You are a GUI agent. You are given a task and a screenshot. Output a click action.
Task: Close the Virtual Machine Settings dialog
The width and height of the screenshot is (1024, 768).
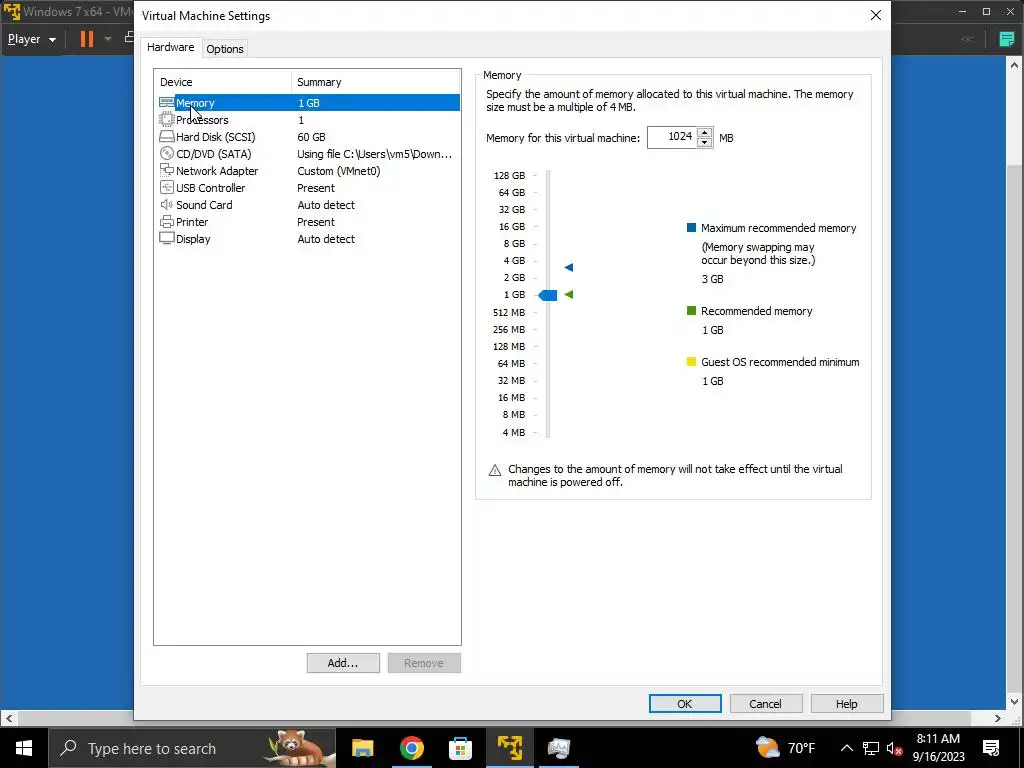coord(876,15)
